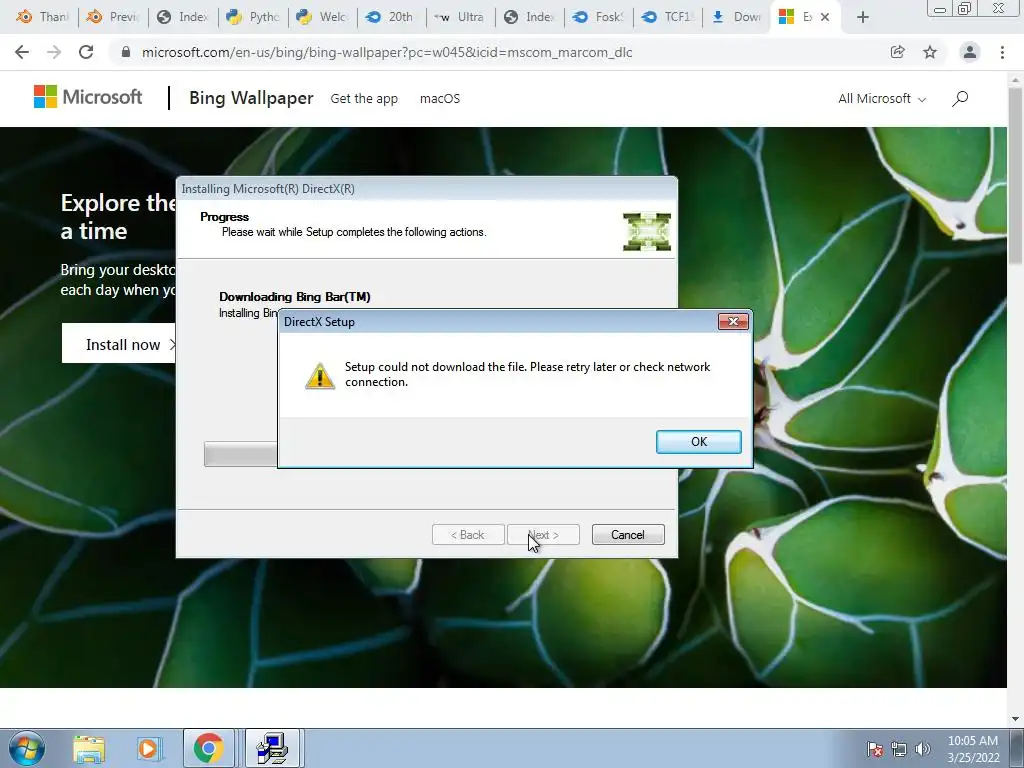Switch to the 'Welc' Python tab
The height and width of the screenshot is (768, 1024).
[322, 17]
